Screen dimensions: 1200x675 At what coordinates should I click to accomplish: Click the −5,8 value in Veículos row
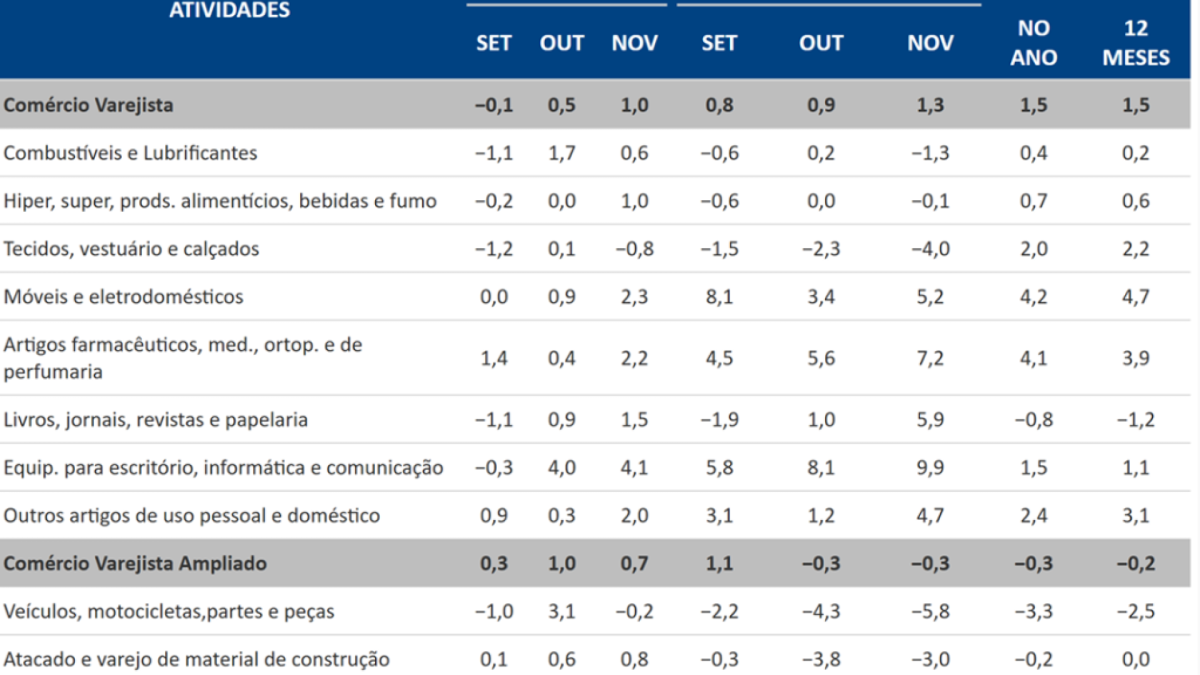(x=930, y=612)
